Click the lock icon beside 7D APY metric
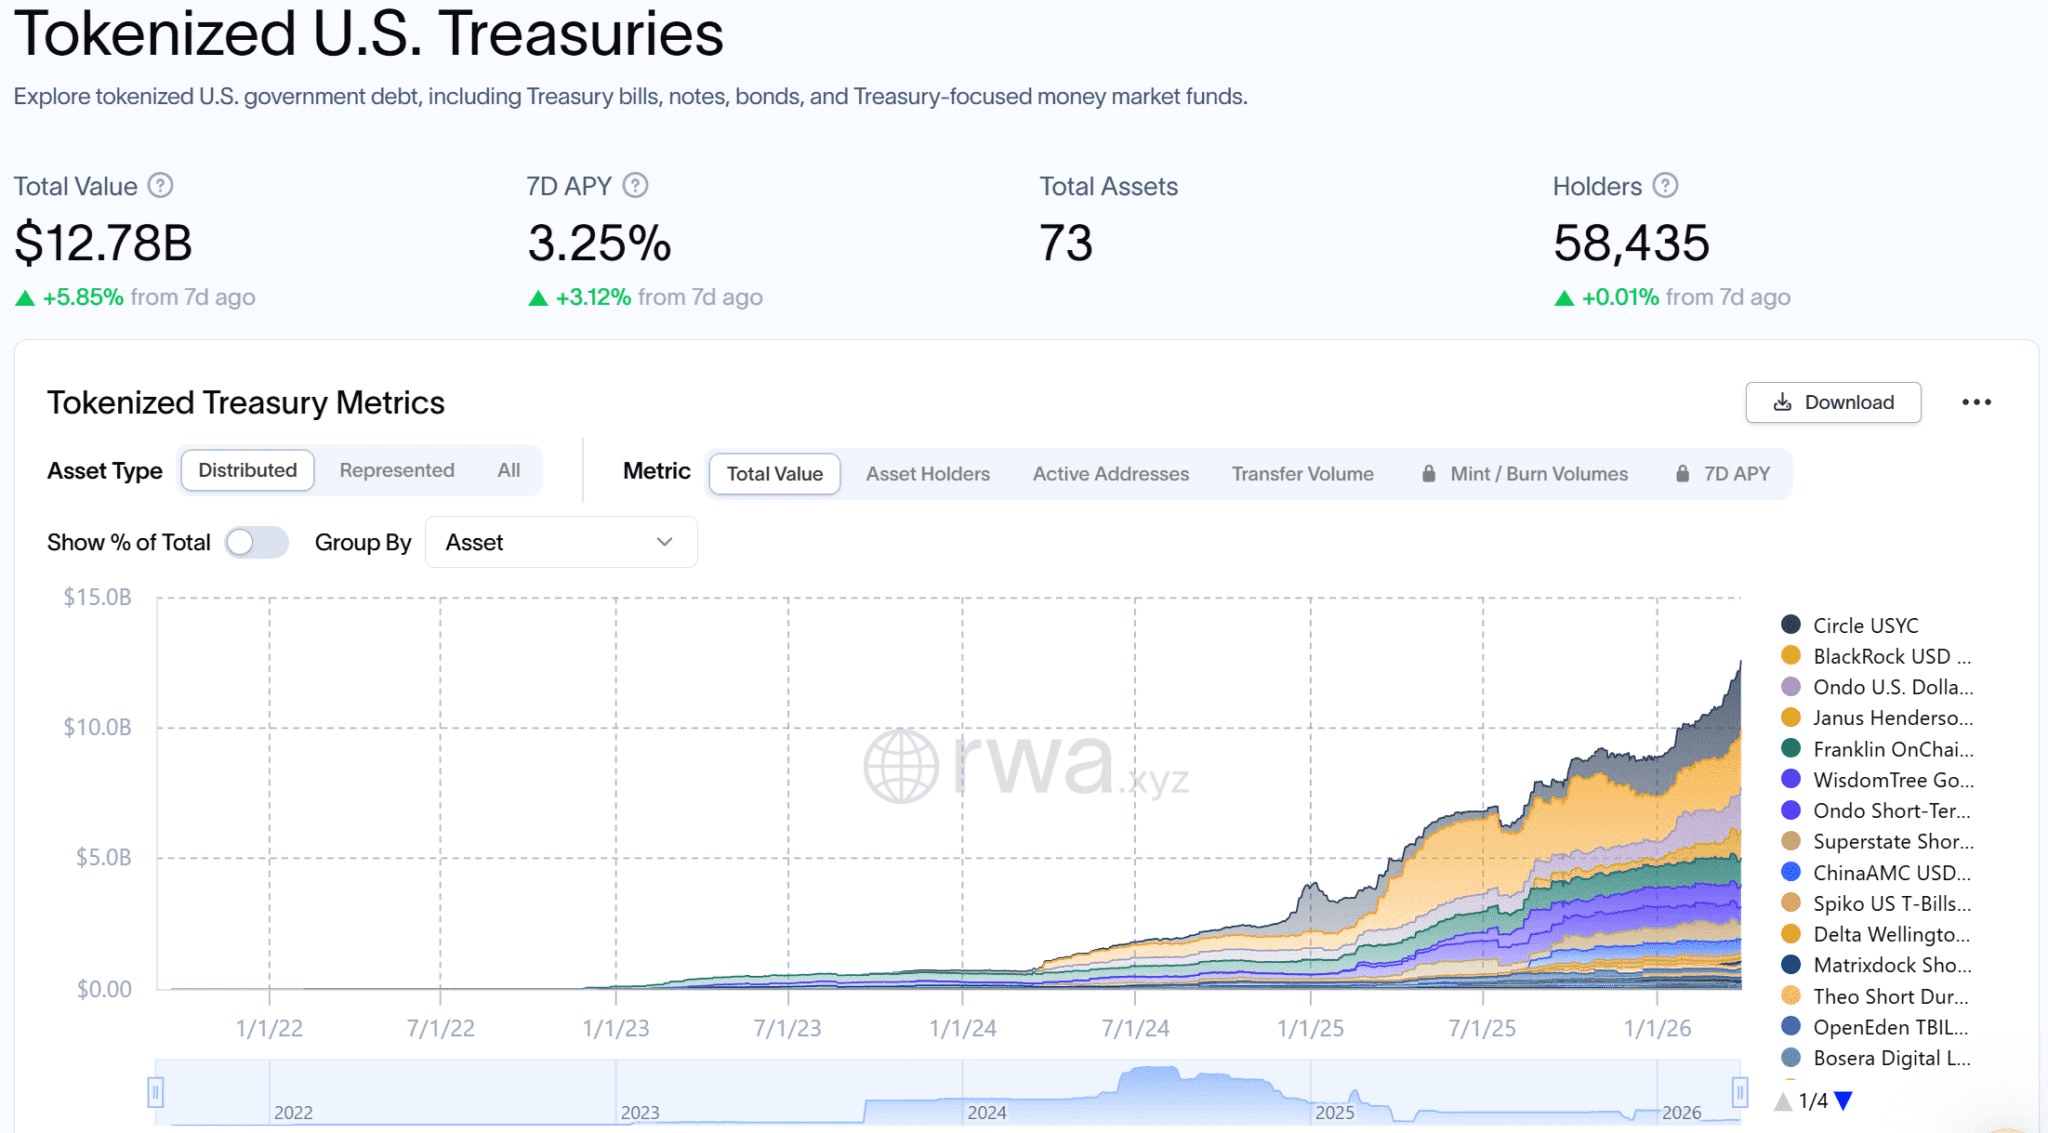2048x1133 pixels. tap(1683, 474)
